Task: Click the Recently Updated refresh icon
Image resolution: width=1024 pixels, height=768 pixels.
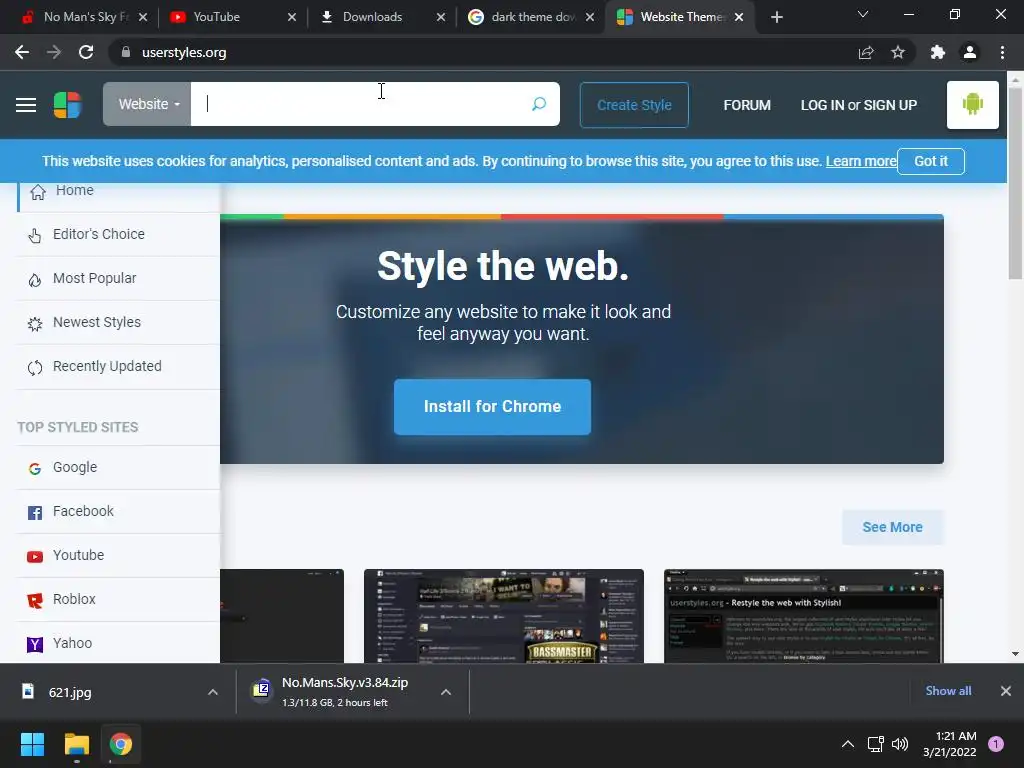Action: pos(35,368)
